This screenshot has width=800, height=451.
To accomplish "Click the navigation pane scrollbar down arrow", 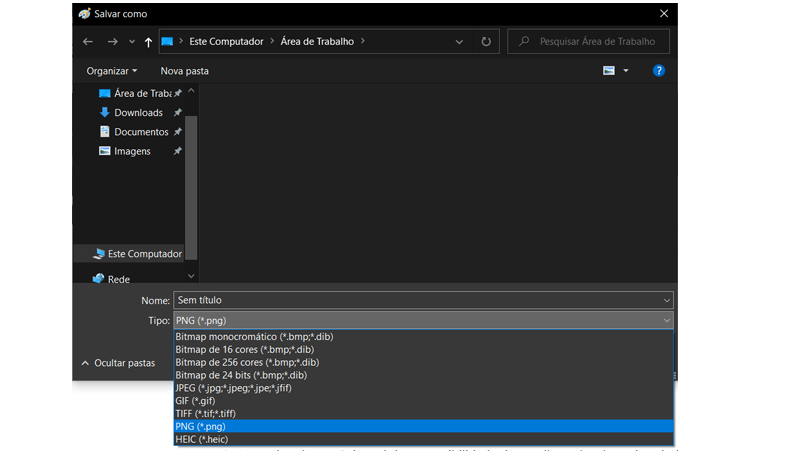I will coord(191,276).
